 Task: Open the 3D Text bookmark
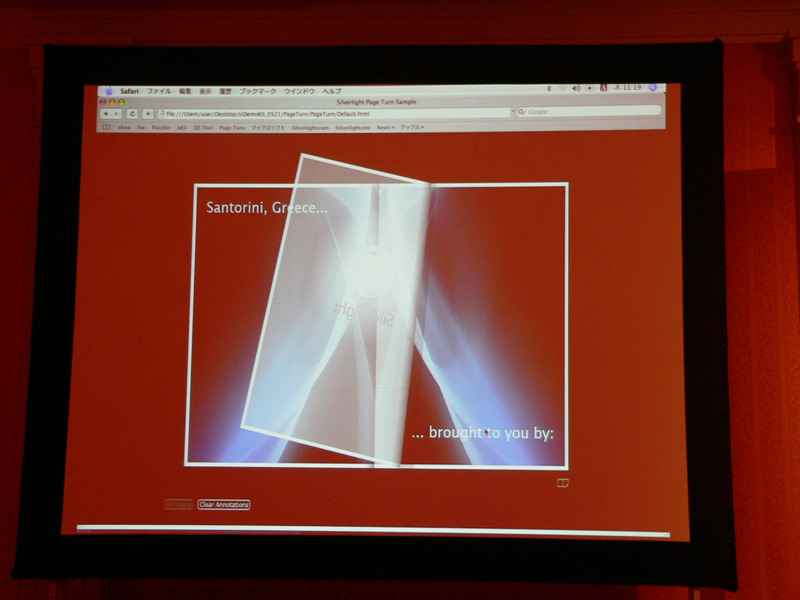coord(203,128)
